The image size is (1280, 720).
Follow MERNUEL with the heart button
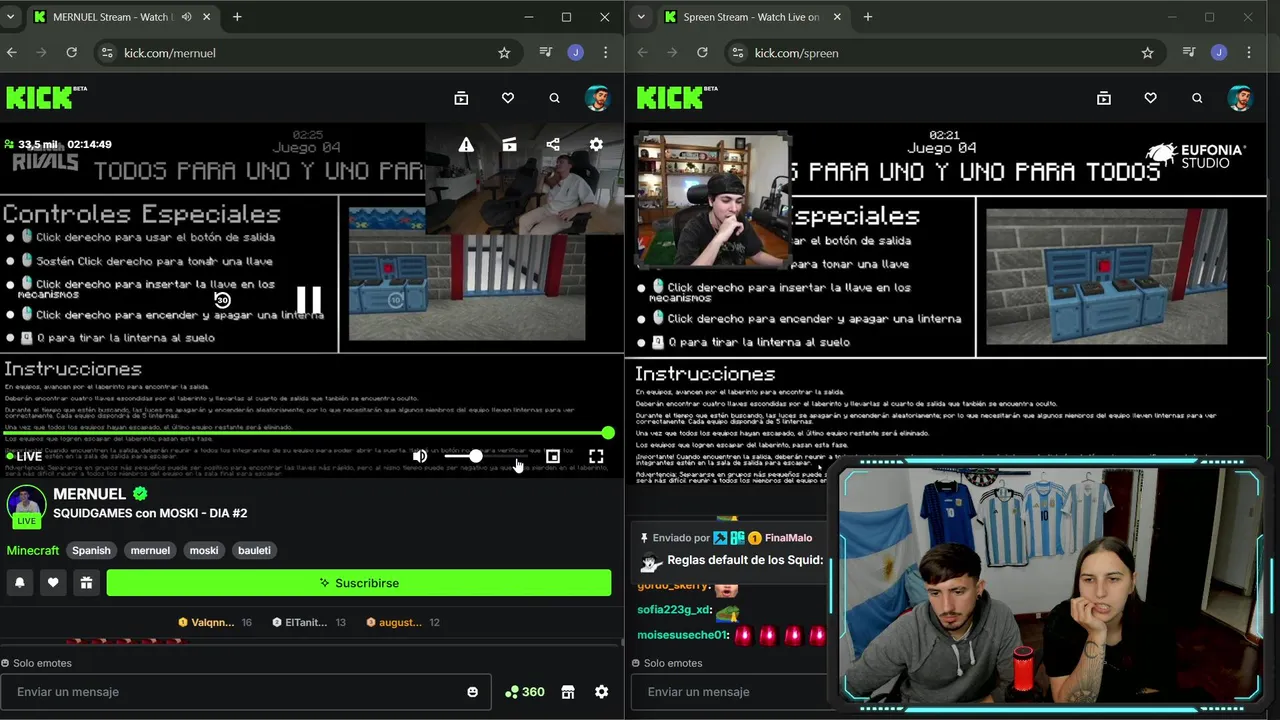click(53, 583)
